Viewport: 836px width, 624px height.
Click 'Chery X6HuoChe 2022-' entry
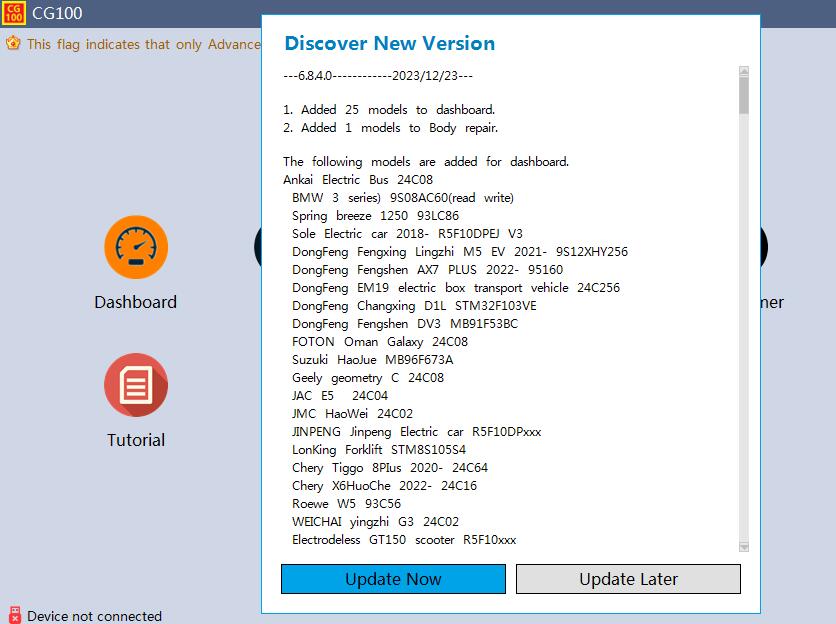[384, 486]
